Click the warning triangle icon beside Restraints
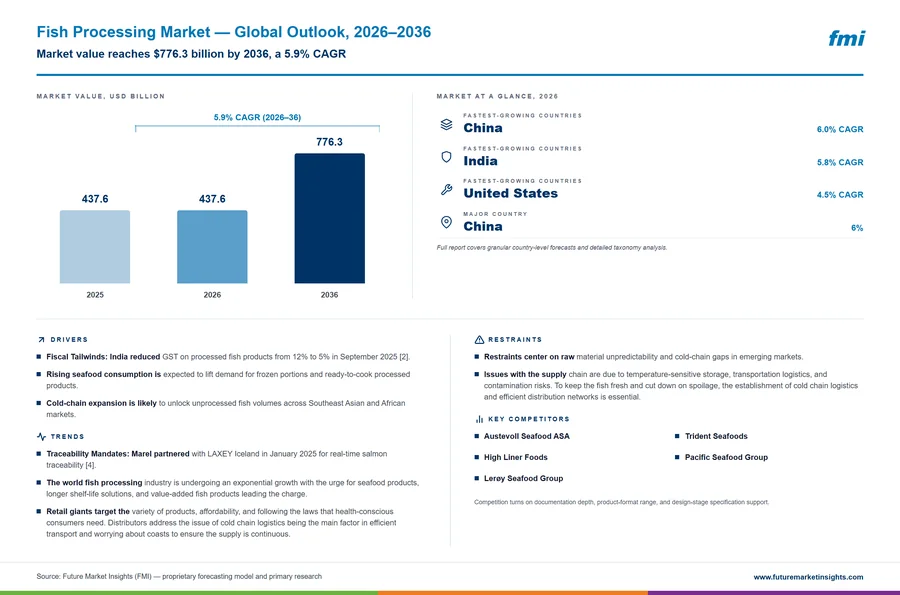Screen dimensions: 900x595 click(479, 340)
